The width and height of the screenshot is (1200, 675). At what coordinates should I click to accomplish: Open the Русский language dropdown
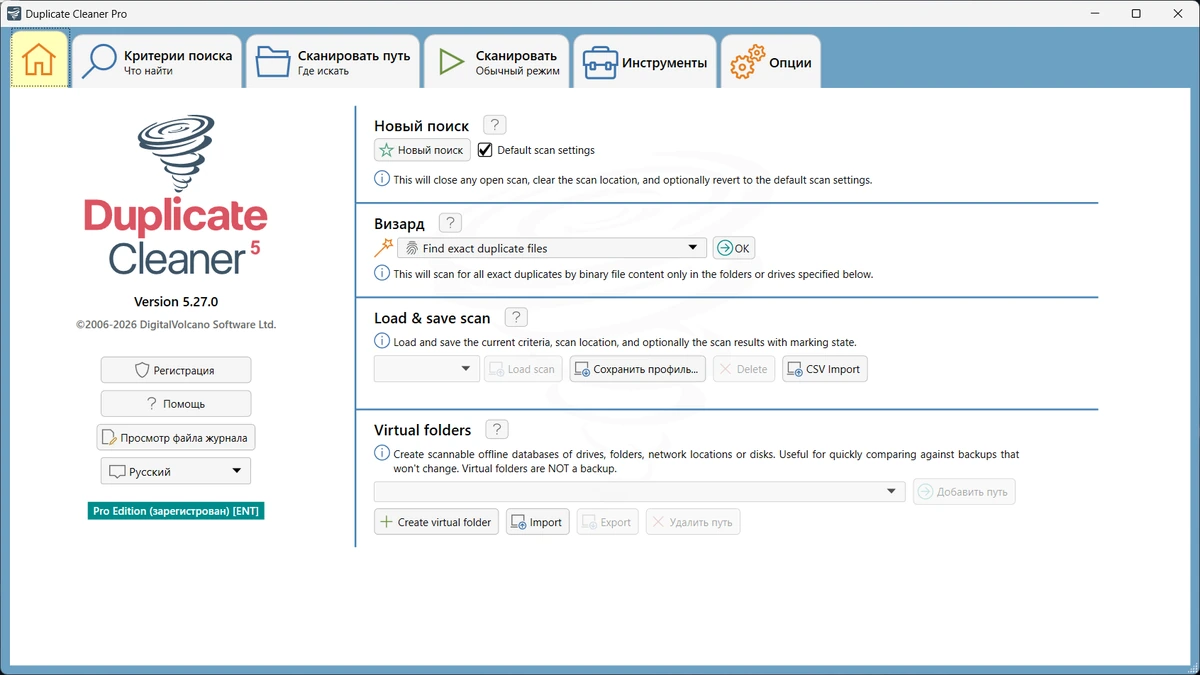176,471
